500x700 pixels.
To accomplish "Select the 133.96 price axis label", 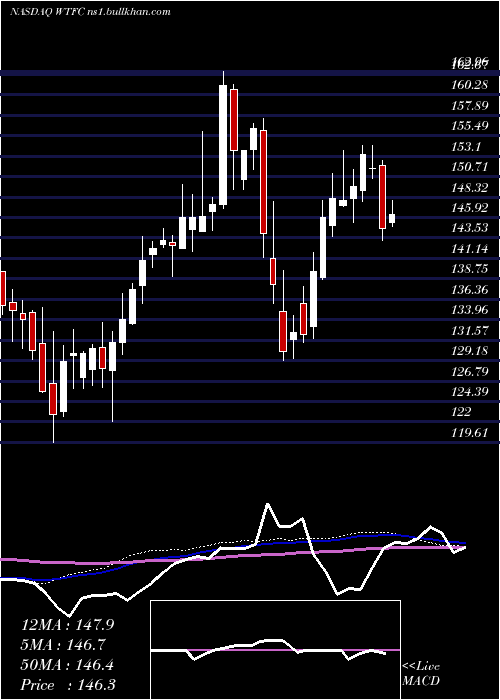I will click(470, 309).
